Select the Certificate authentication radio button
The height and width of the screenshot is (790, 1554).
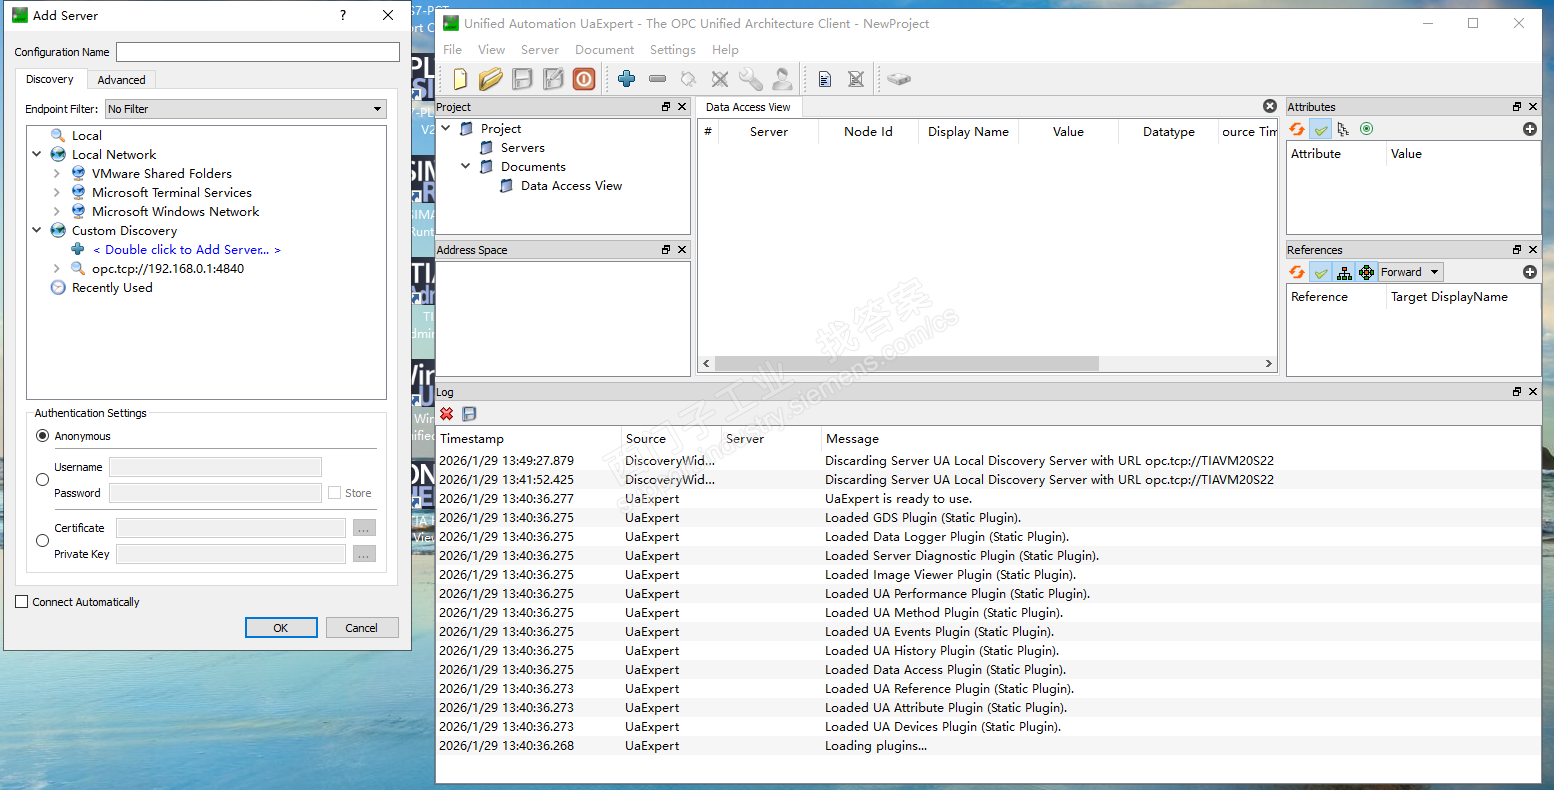click(x=42, y=541)
